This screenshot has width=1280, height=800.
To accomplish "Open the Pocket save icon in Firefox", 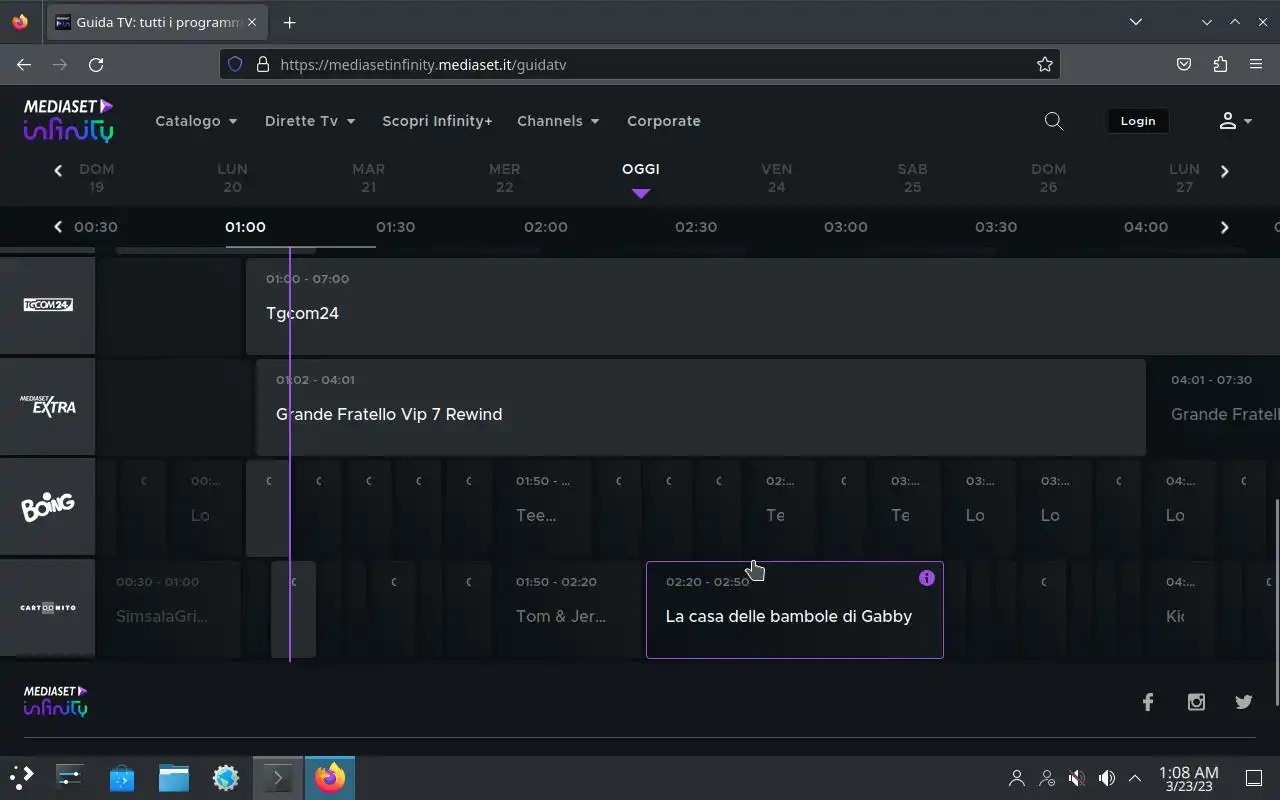I will point(1184,64).
